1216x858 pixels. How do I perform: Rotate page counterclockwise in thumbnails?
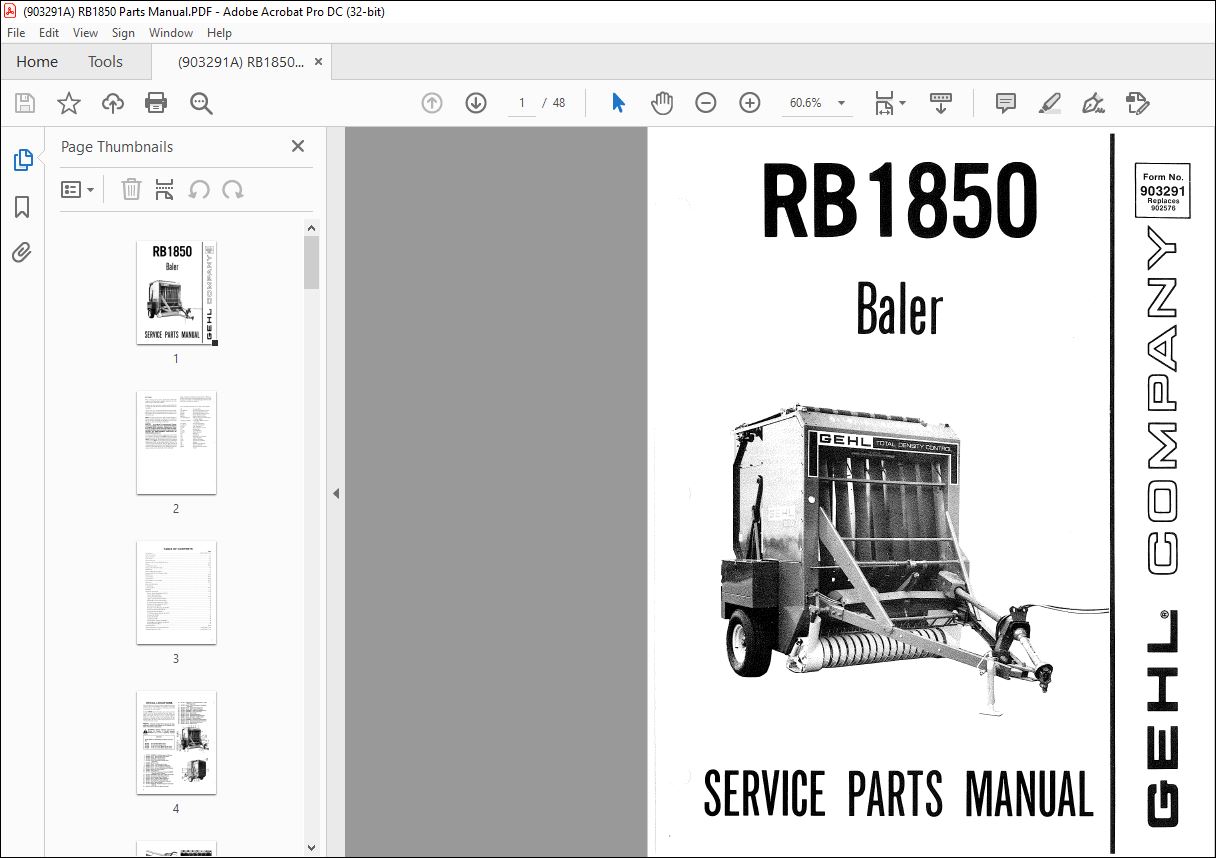[199, 190]
